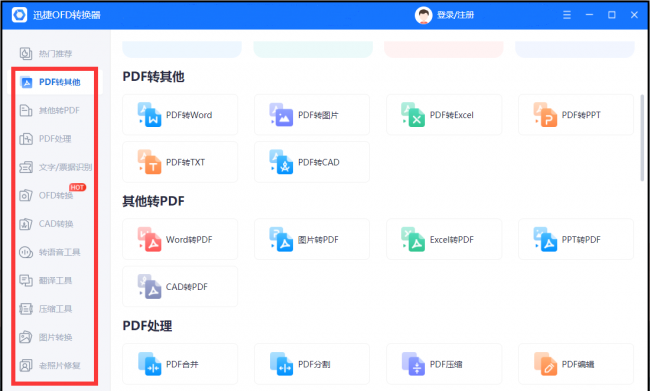Minimize the converter window
The width and height of the screenshot is (650, 391).
(589, 15)
